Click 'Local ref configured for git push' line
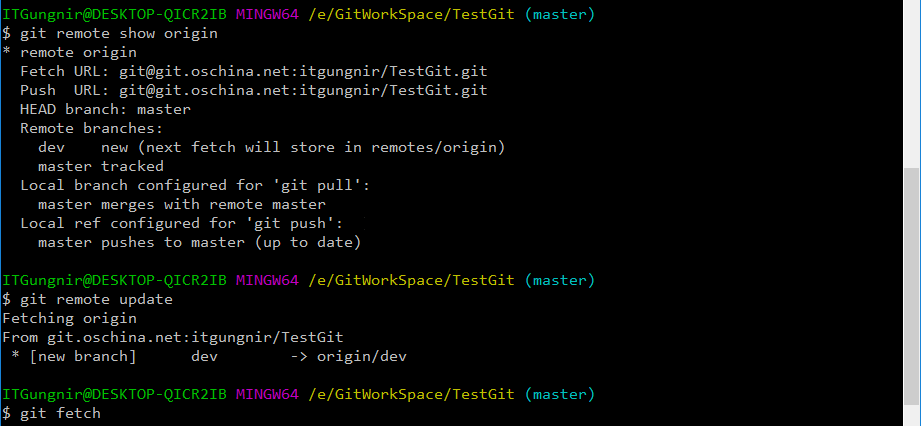 pos(181,223)
